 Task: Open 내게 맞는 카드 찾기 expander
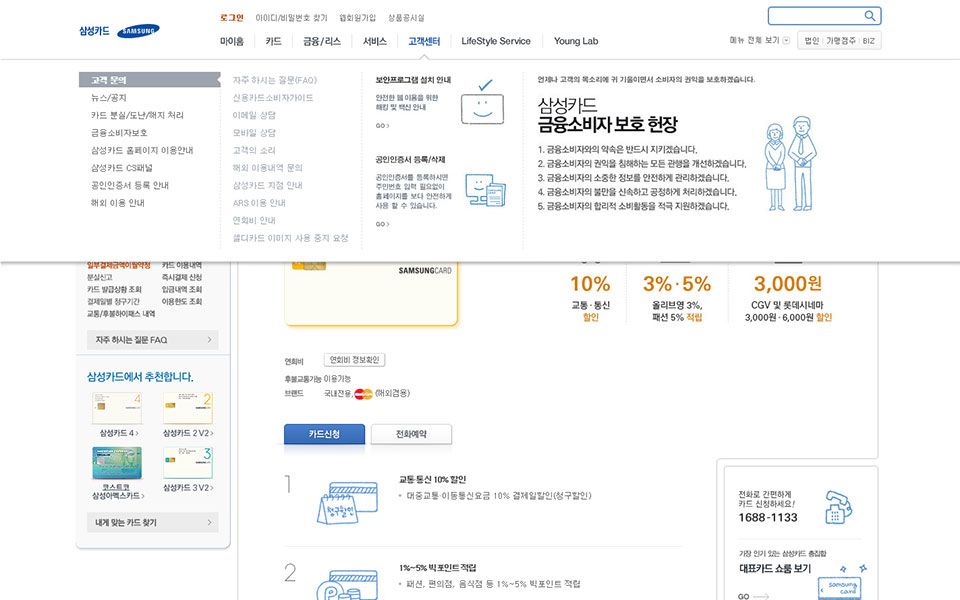152,522
